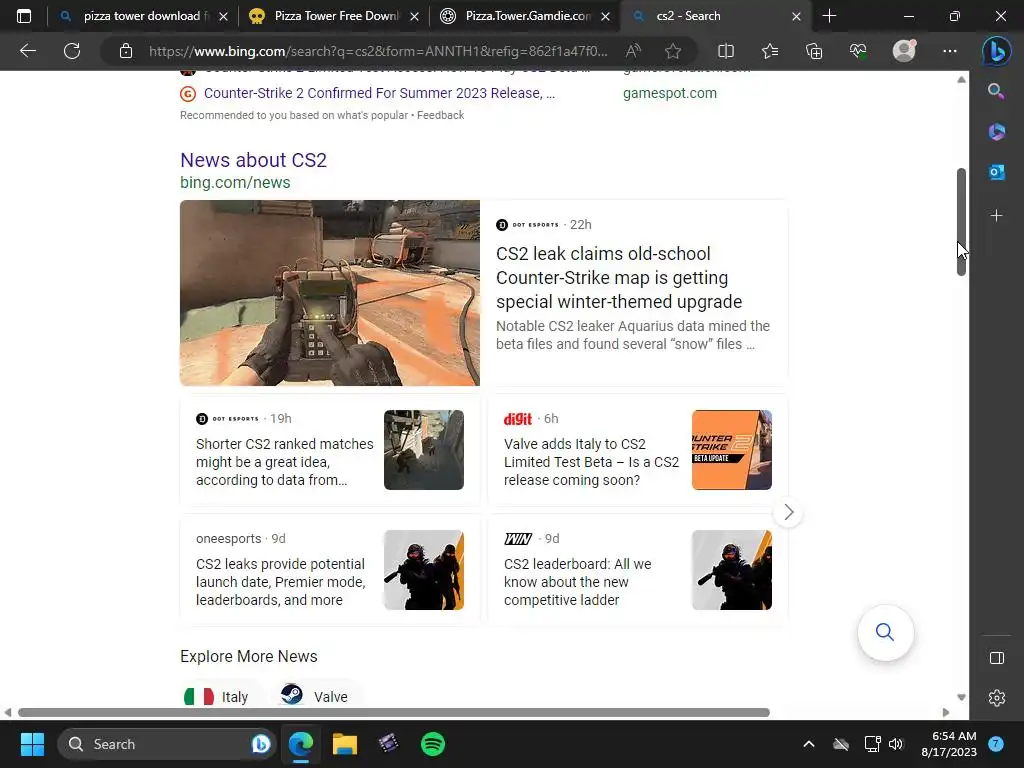This screenshot has width=1024, height=768.
Task: Read the Shorter CS2 ranked matches article
Action: coord(285,462)
